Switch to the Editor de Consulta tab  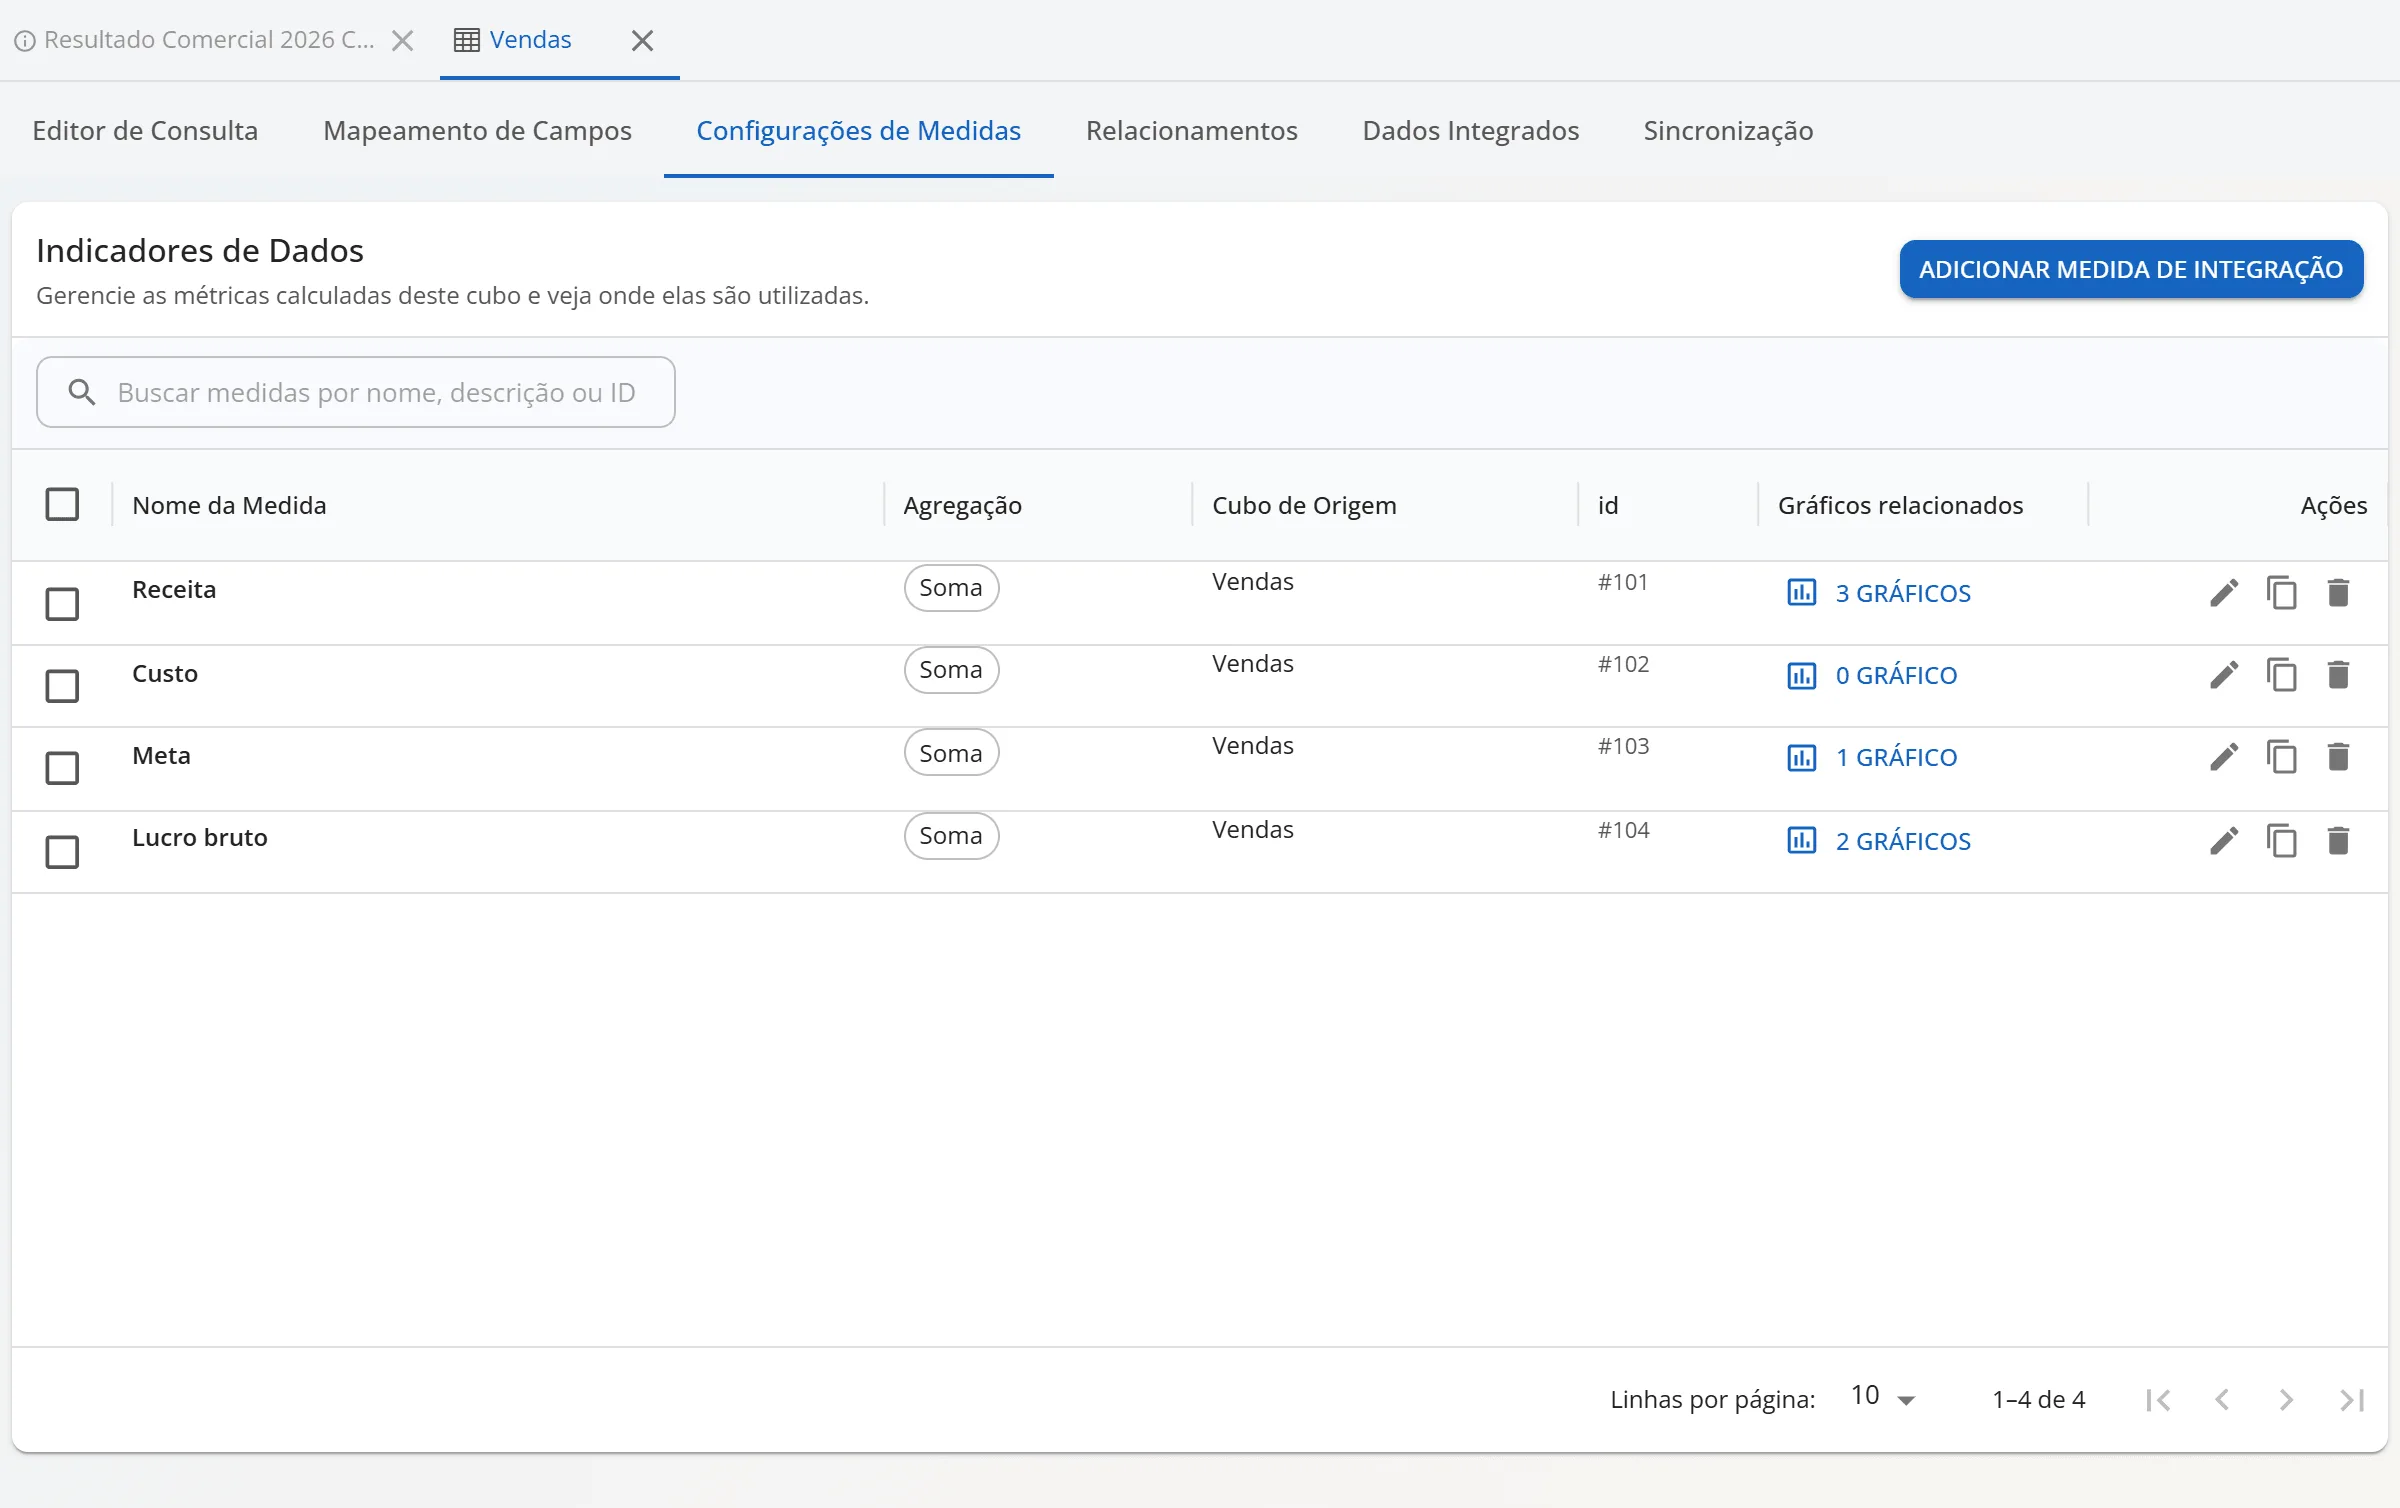145,131
